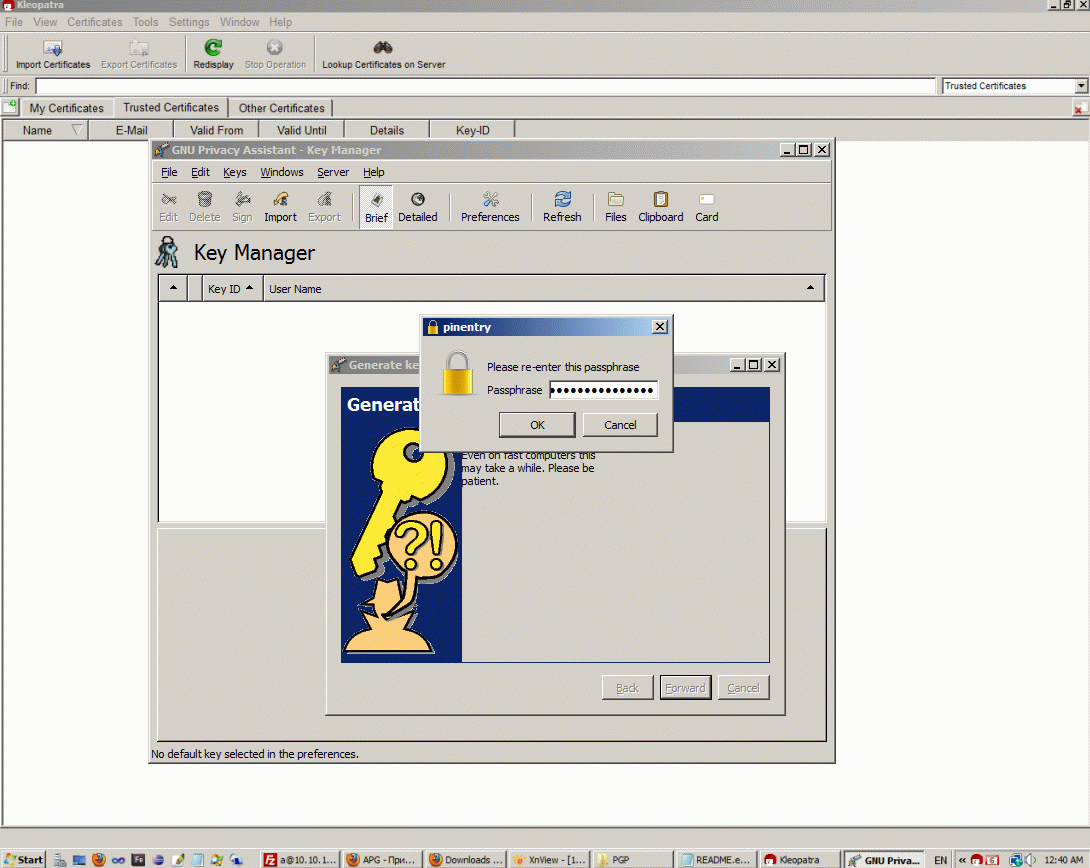Click the Delete key icon in GPA

pos(204,207)
